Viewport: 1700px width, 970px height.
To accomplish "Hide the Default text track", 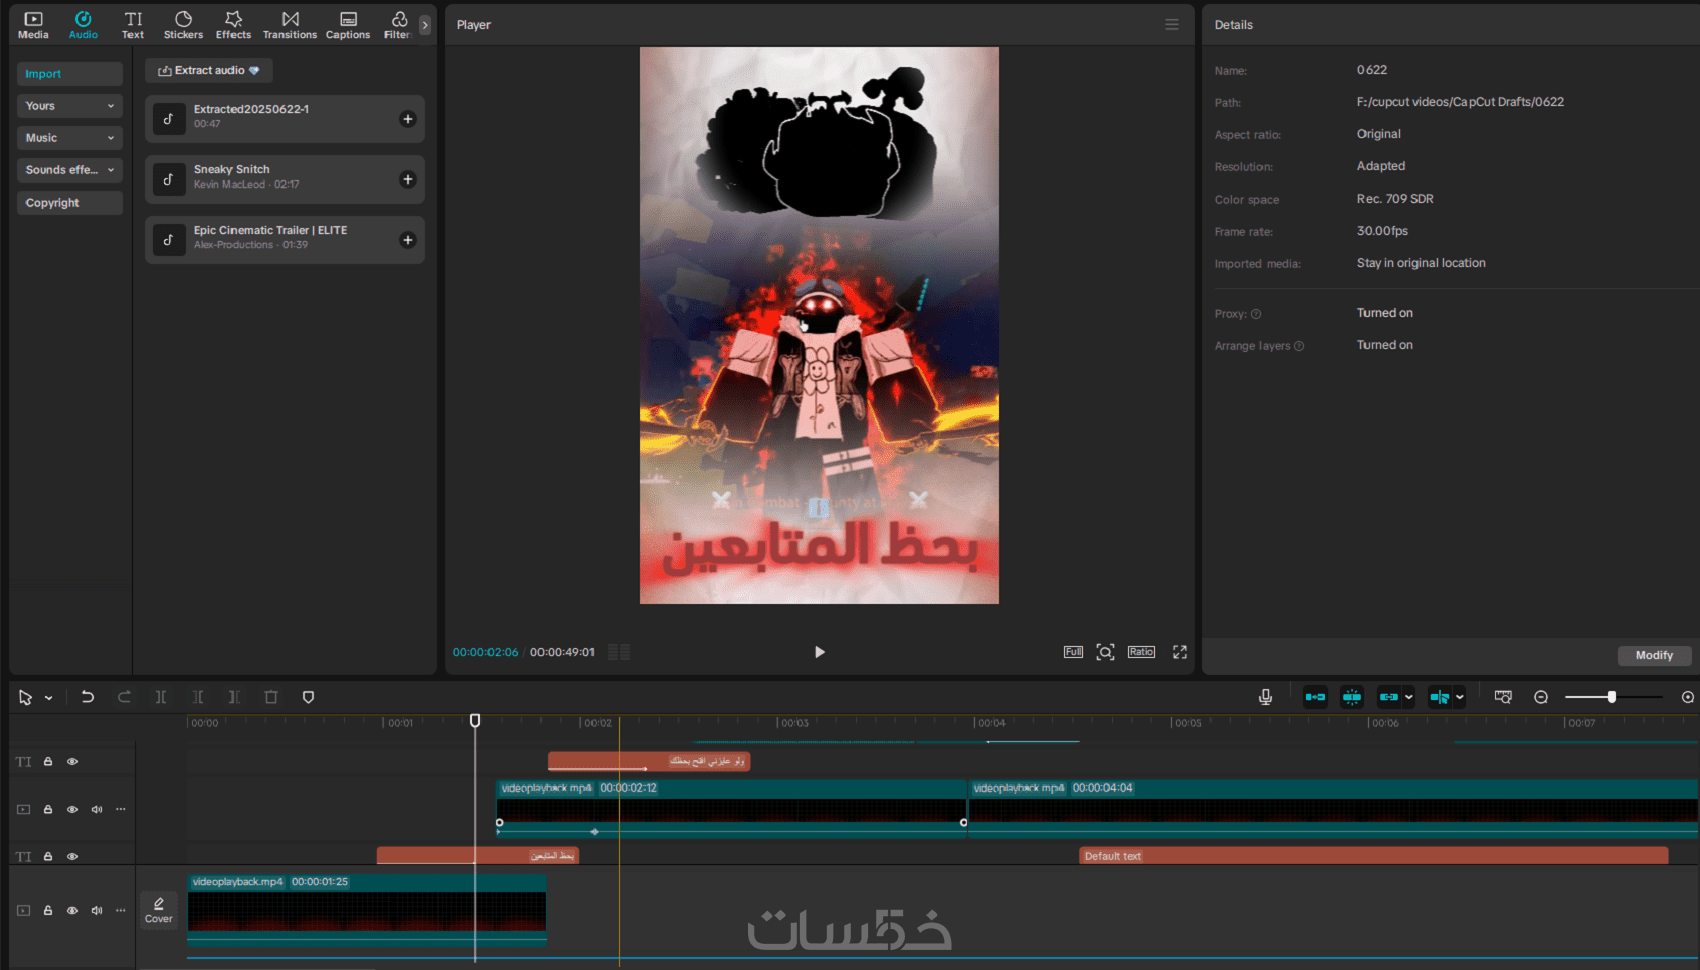I will tap(72, 857).
